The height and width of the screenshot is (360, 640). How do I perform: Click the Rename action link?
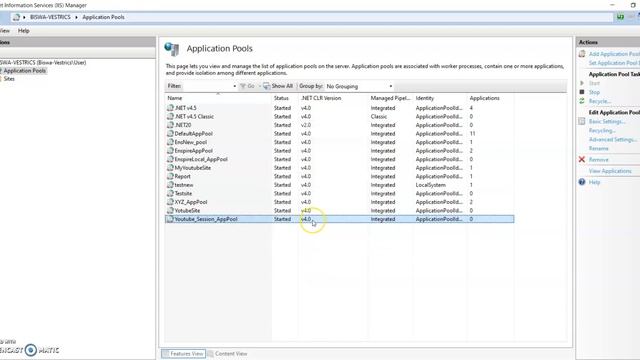(599, 148)
